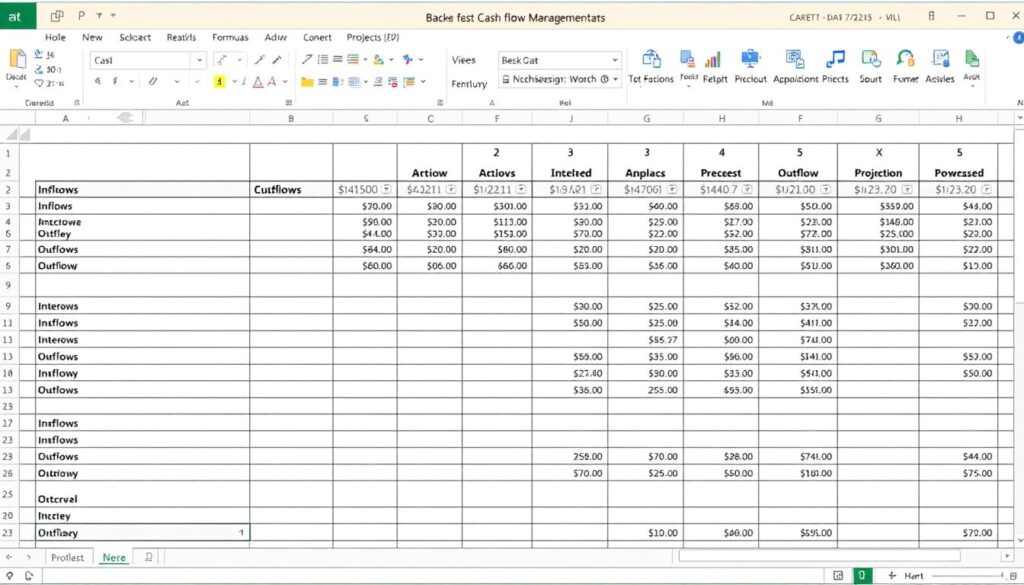
Task: Click the Fumer ribbon icon
Action: point(904,58)
